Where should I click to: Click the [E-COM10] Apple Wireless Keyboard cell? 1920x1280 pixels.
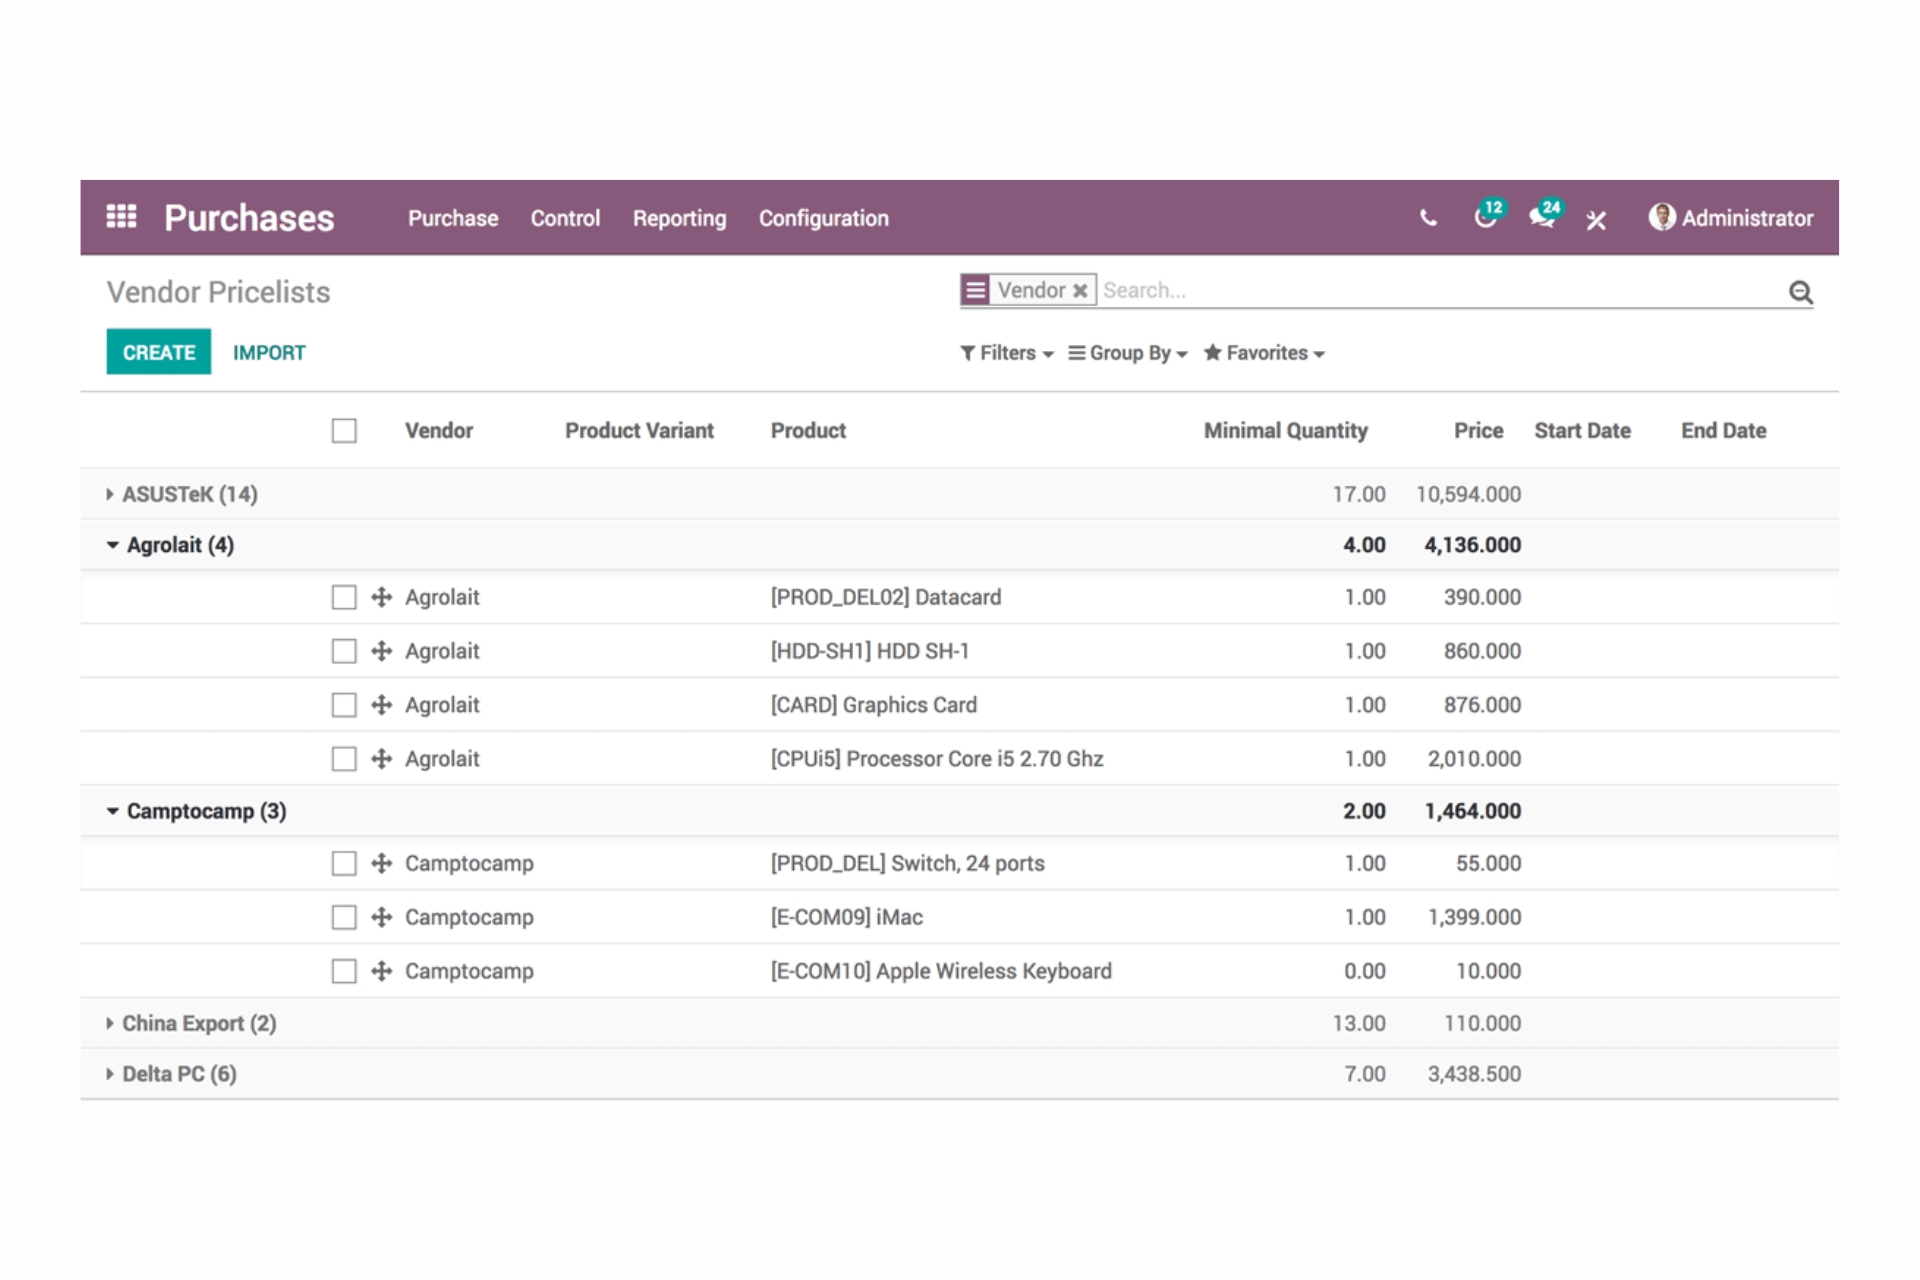pyautogui.click(x=941, y=971)
